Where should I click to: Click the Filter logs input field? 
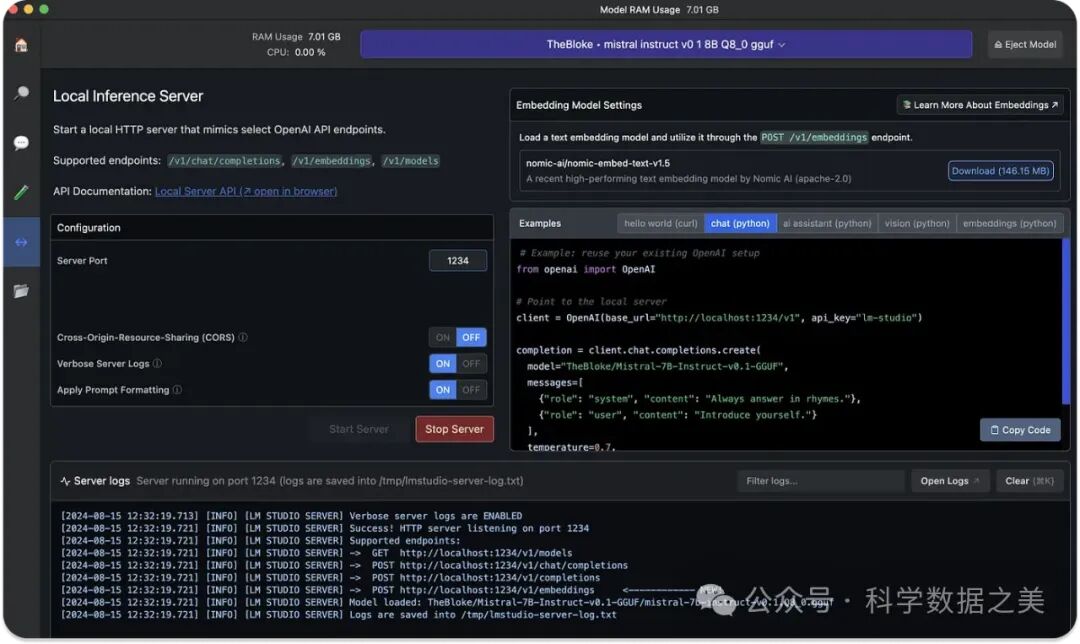pos(820,481)
